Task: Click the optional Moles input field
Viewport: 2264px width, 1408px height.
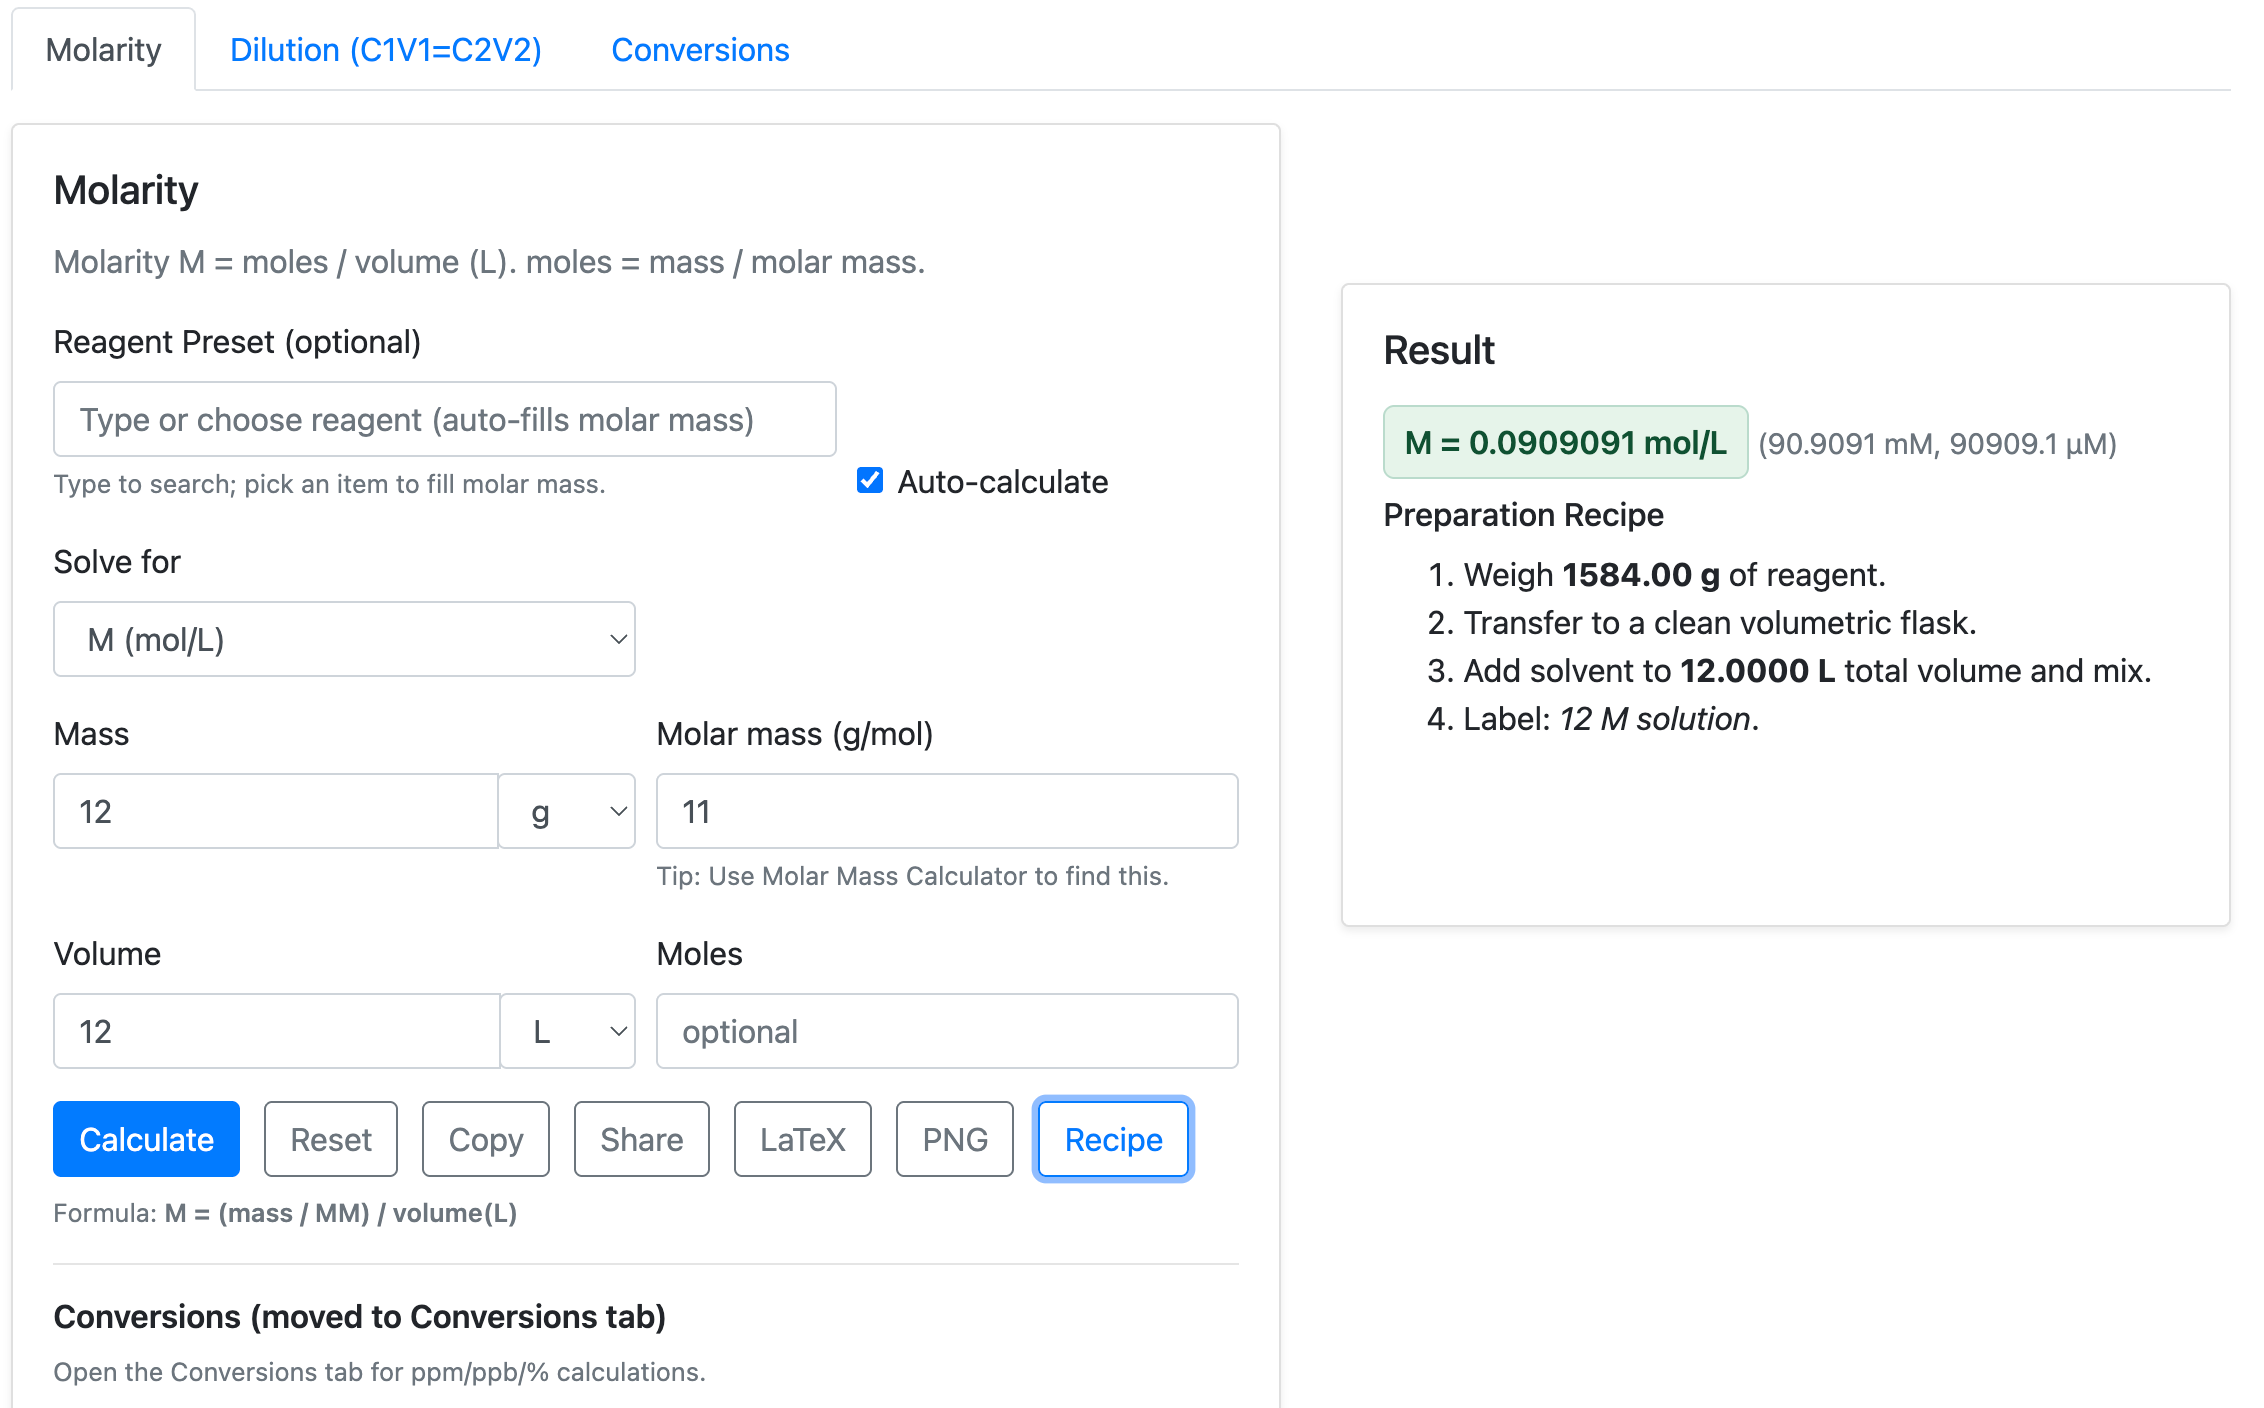Action: pos(947,1031)
